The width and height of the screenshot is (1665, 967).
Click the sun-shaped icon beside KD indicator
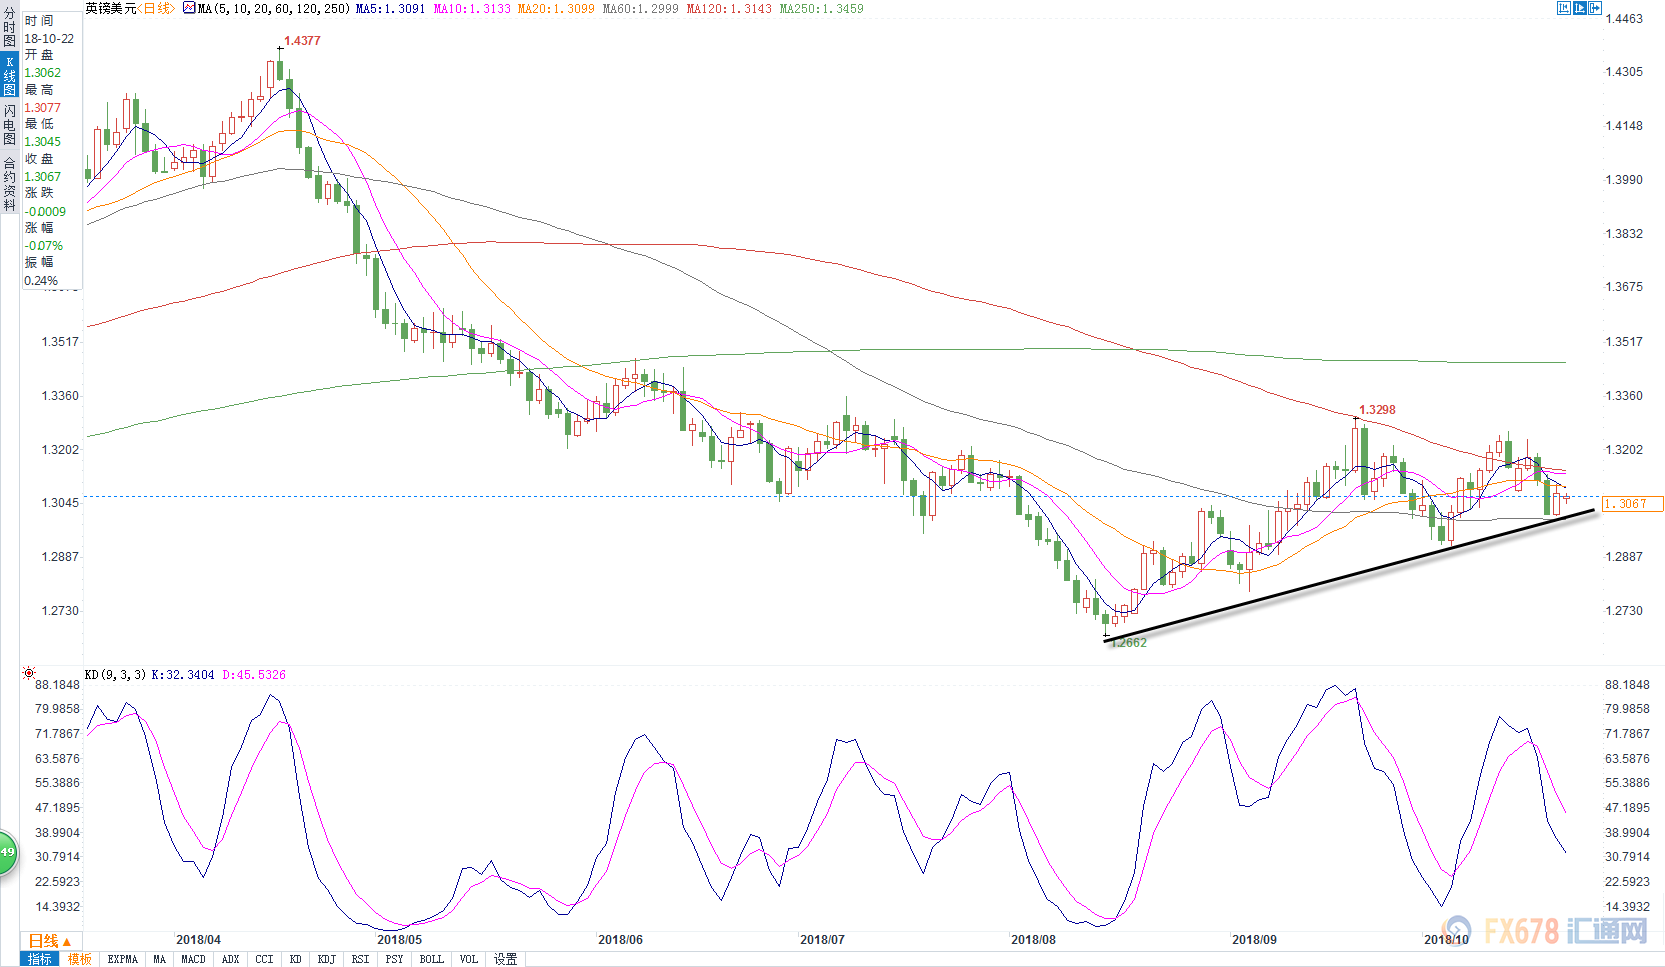29,674
